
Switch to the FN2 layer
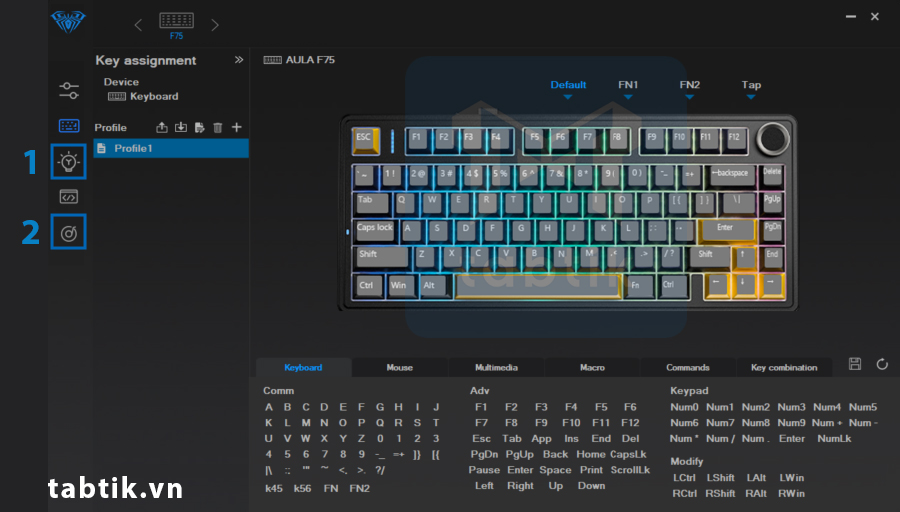pyautogui.click(x=689, y=87)
